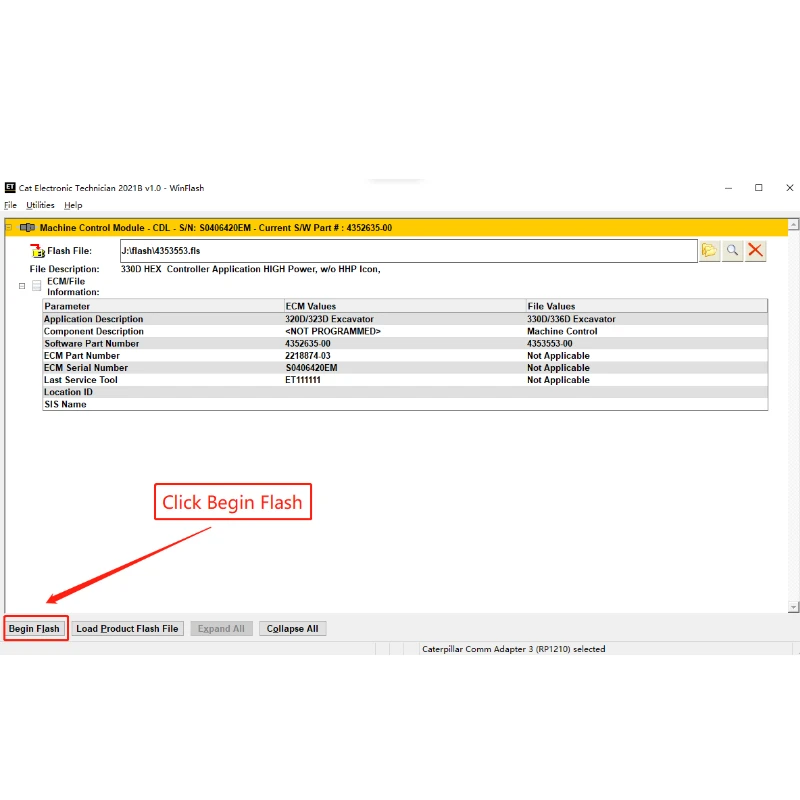The height and width of the screenshot is (800, 800).
Task: Click the ECM/File Information label
Action: 73,286
